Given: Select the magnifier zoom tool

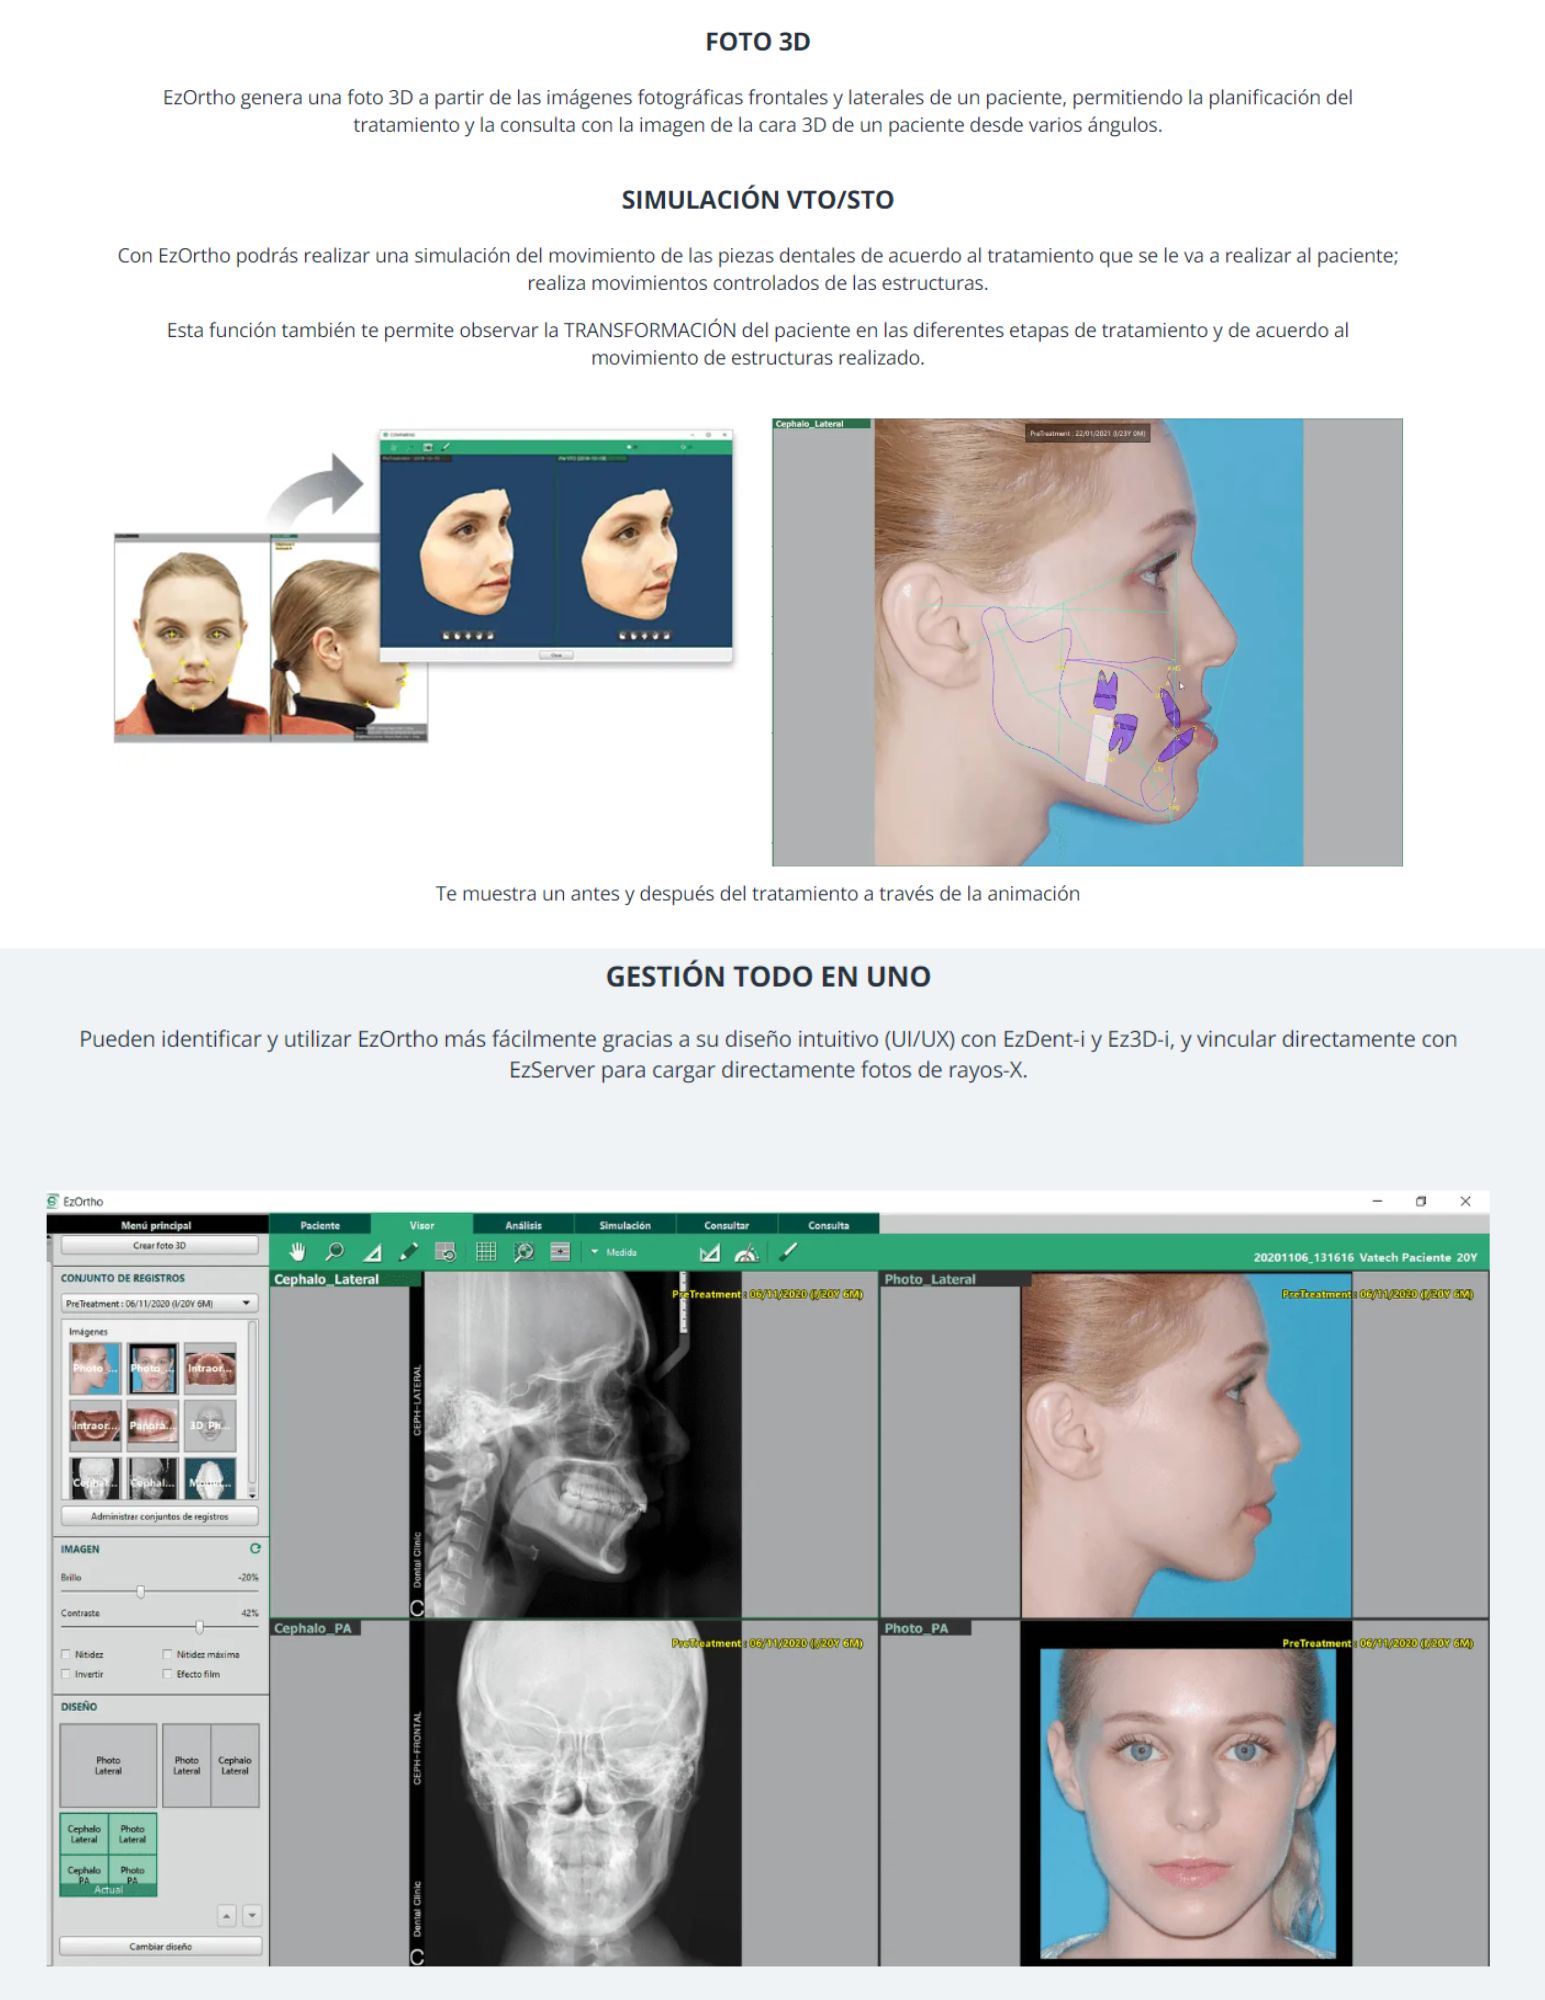Looking at the screenshot, I should (335, 1252).
